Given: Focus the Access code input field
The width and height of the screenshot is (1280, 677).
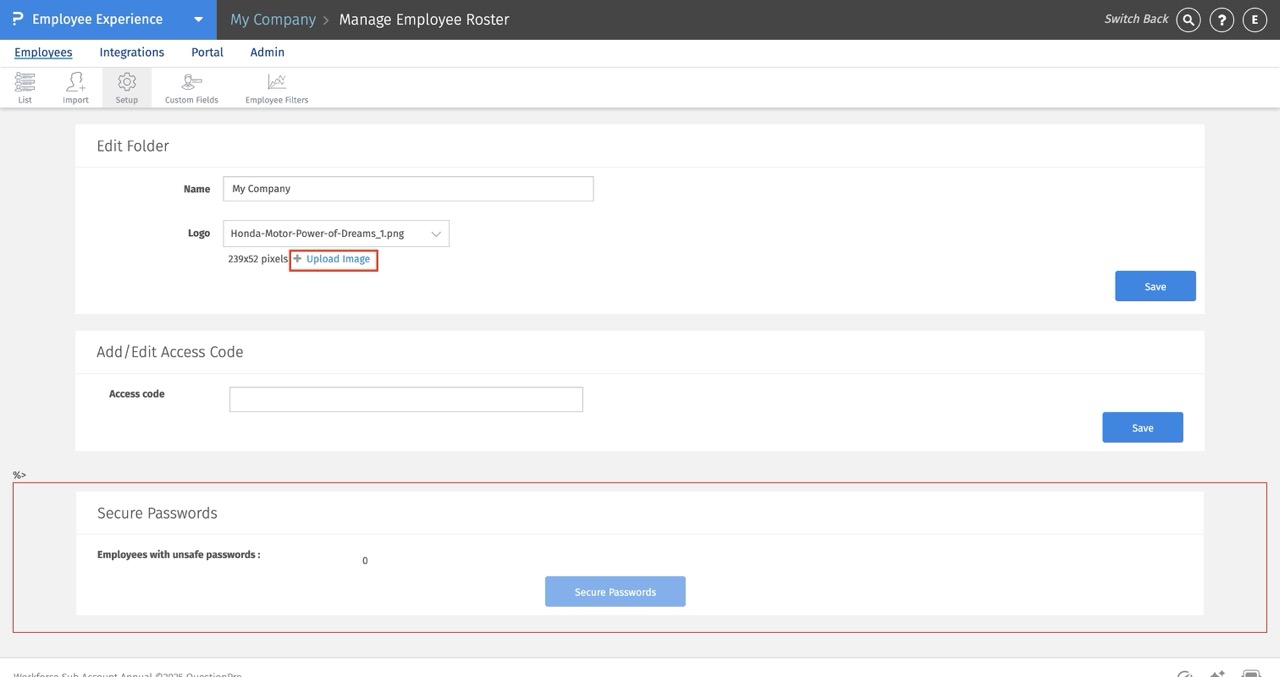Looking at the screenshot, I should pos(406,399).
